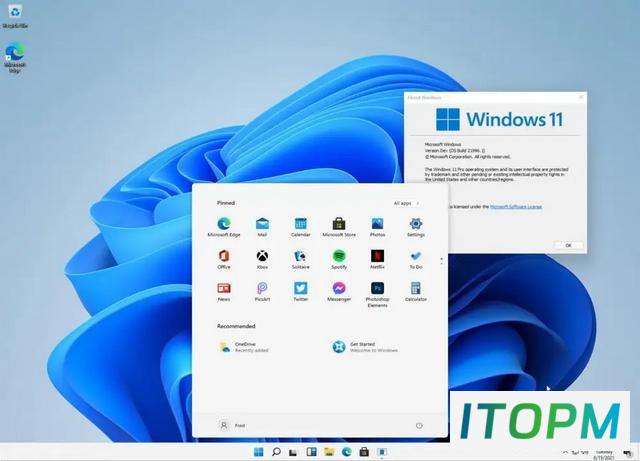
Task: Open Netflix
Action: (377, 259)
